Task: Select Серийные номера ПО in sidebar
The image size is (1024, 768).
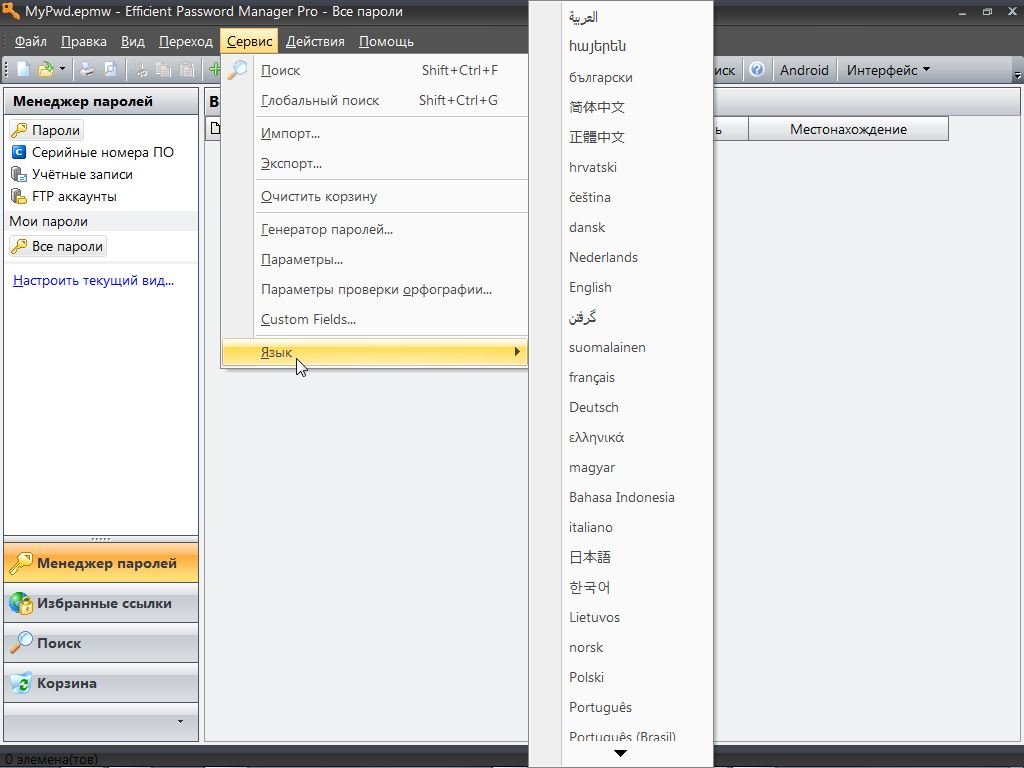Action: (93, 152)
